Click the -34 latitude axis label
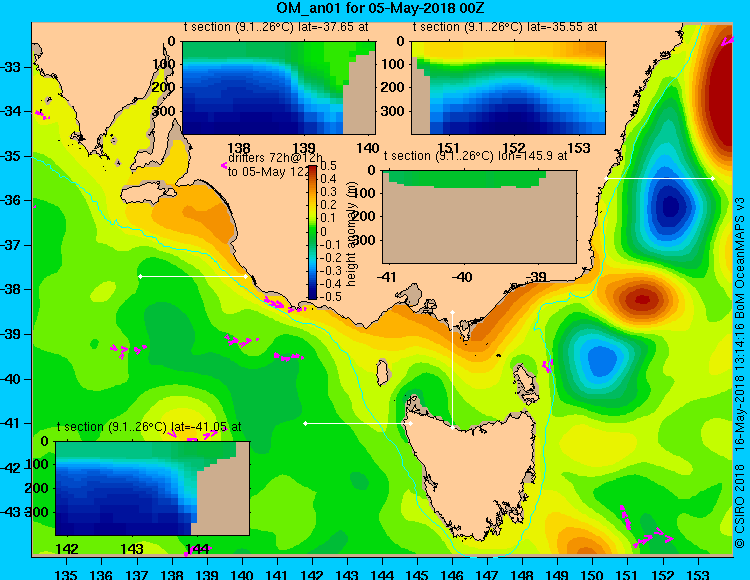Viewport: 750px width, 580px height. click(x=11, y=111)
